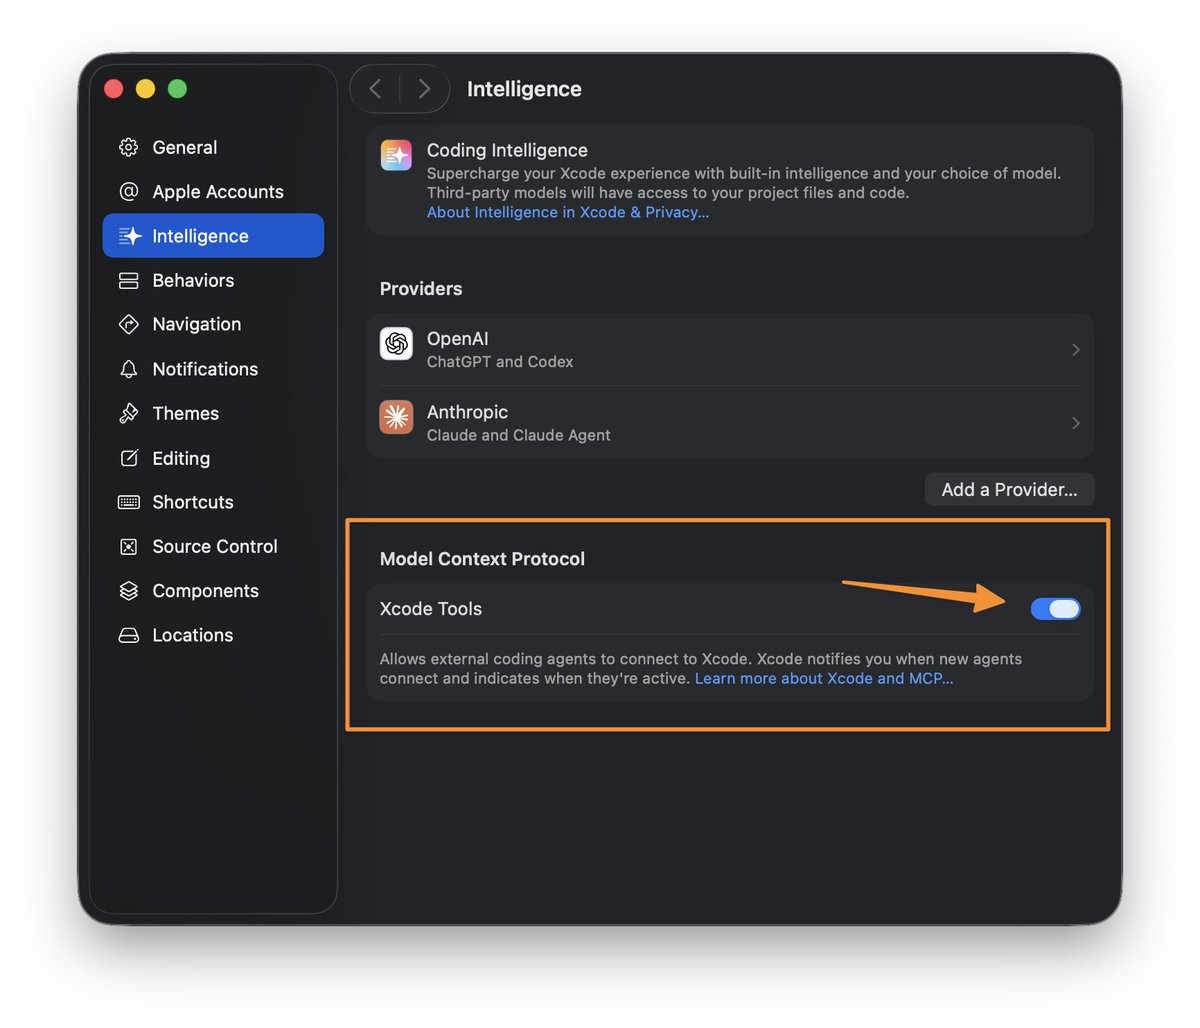1200x1028 pixels.
Task: Open Learn more about Xcode and MCP link
Action: coord(824,678)
